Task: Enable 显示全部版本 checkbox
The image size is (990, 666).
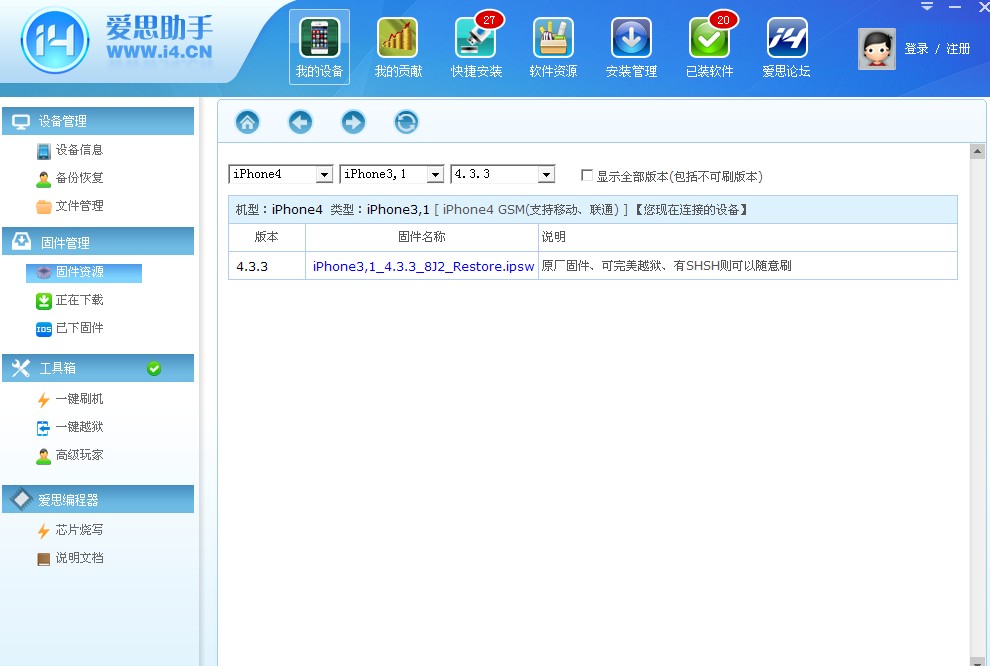Action: [x=587, y=175]
